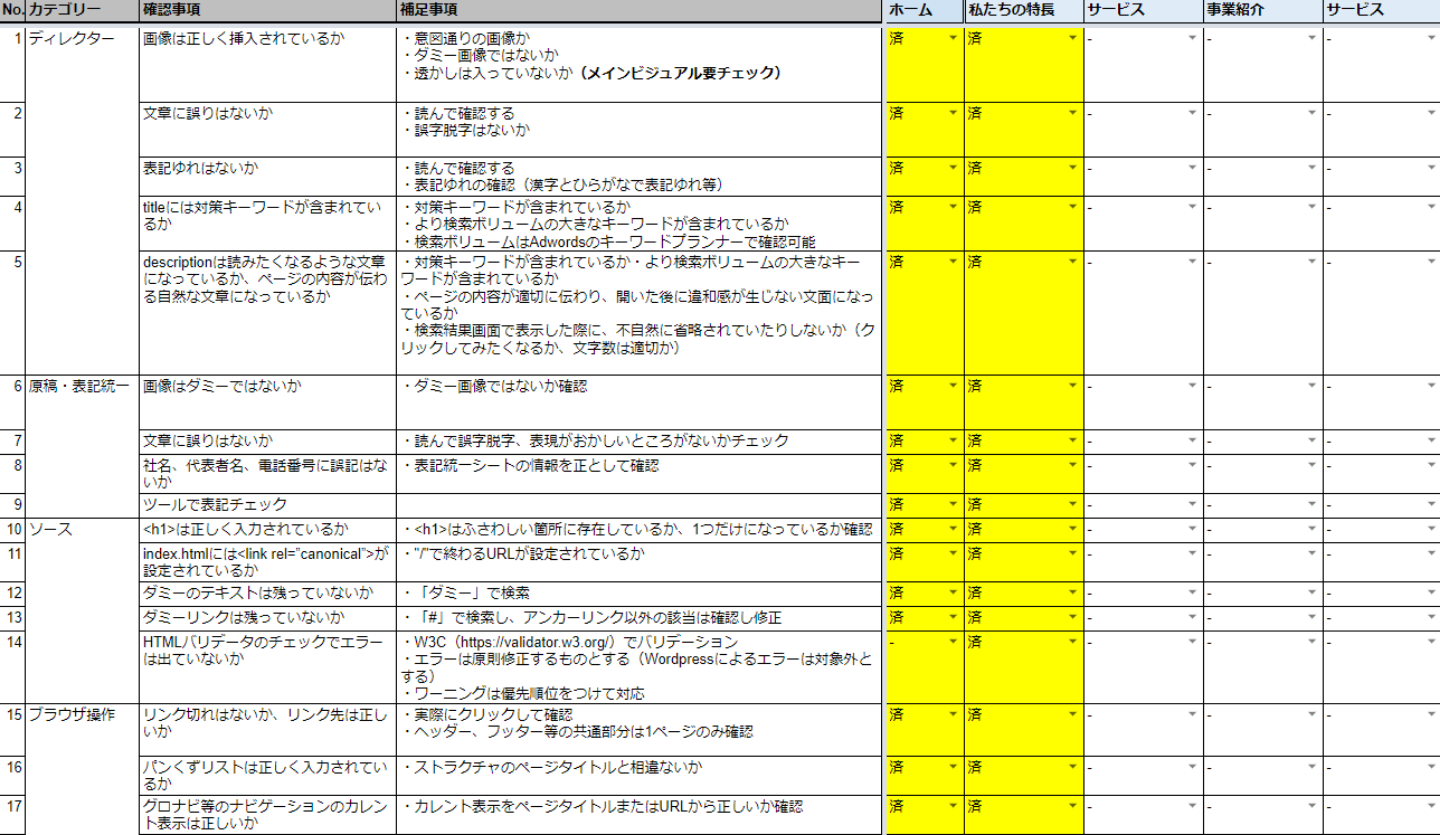The height and width of the screenshot is (835, 1440).
Task: Open ホーム dropdown in row 1
Action: 952,38
